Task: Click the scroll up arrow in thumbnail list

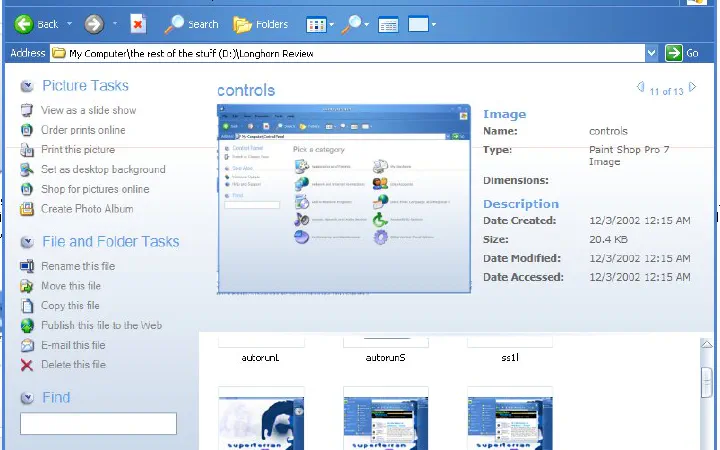Action: click(x=707, y=345)
